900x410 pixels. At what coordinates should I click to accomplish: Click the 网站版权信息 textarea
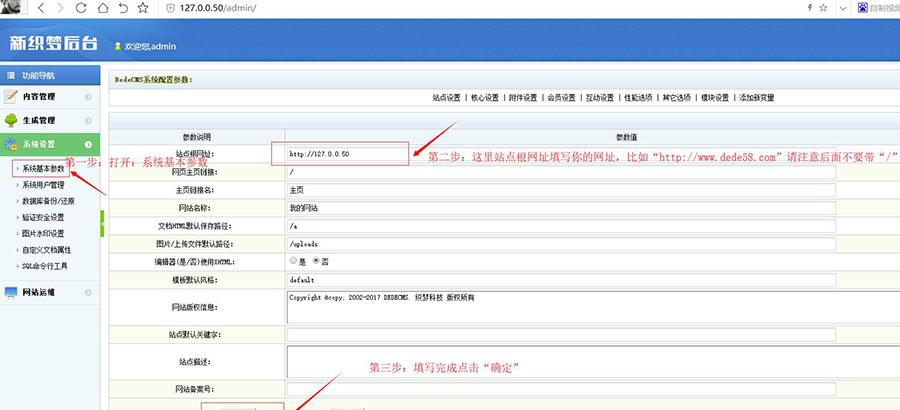click(x=593, y=307)
